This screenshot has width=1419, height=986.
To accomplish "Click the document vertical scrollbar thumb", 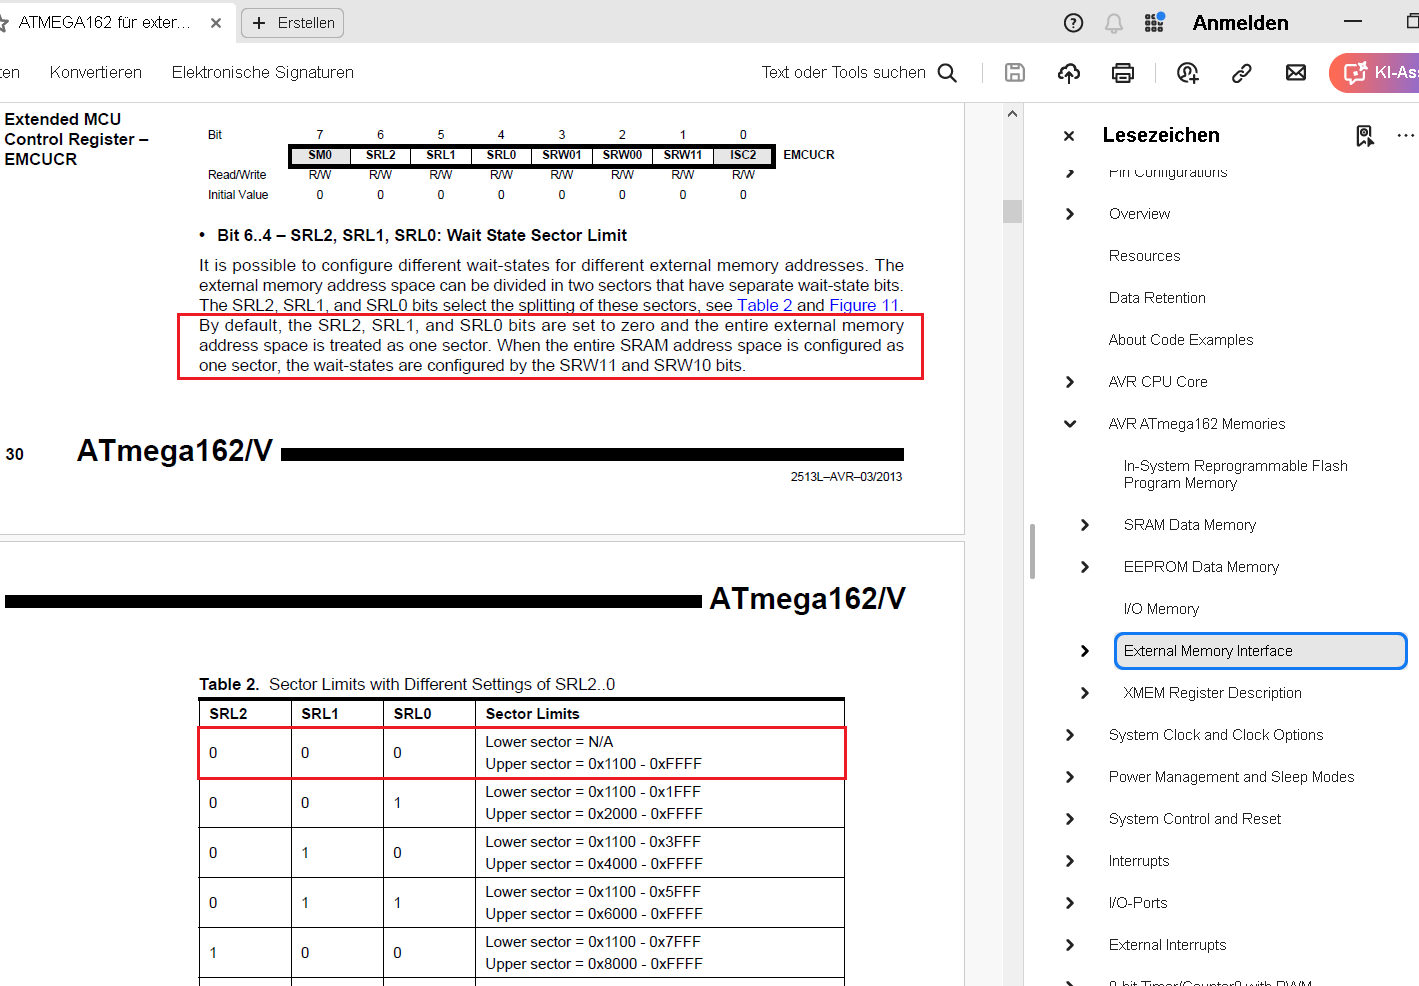I will click(1012, 211).
